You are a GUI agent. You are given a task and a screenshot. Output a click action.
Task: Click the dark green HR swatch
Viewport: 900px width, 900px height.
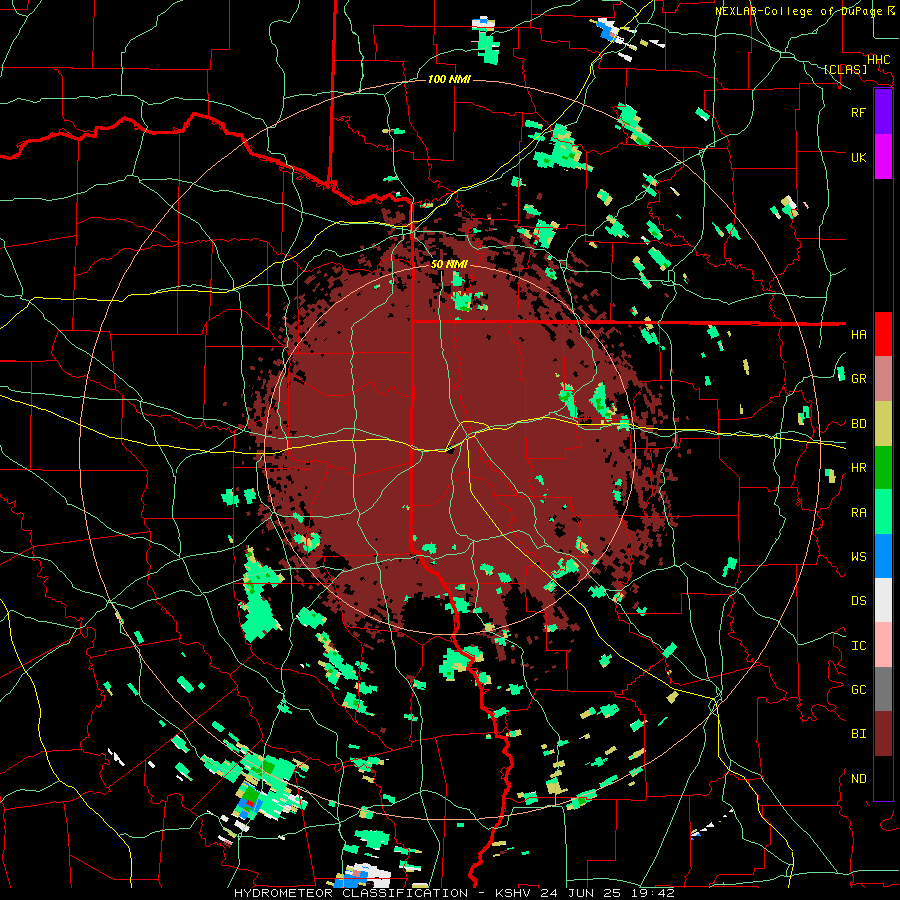pos(883,468)
